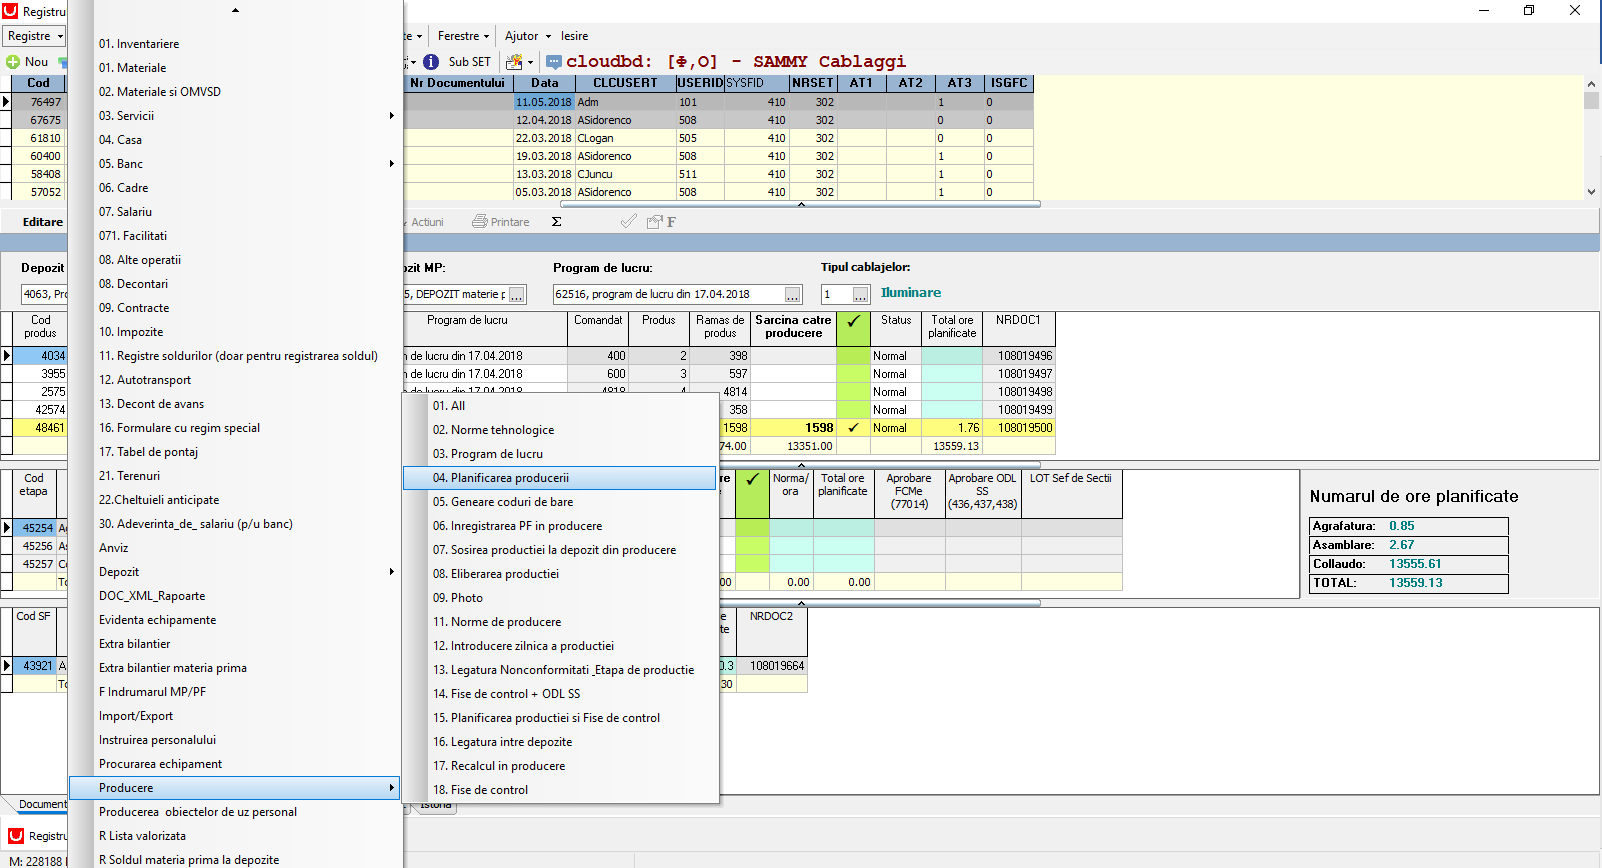Image resolution: width=1602 pixels, height=868 pixels.
Task: Click the taskbar Registru icon at bottom left
Action: click(x=16, y=836)
